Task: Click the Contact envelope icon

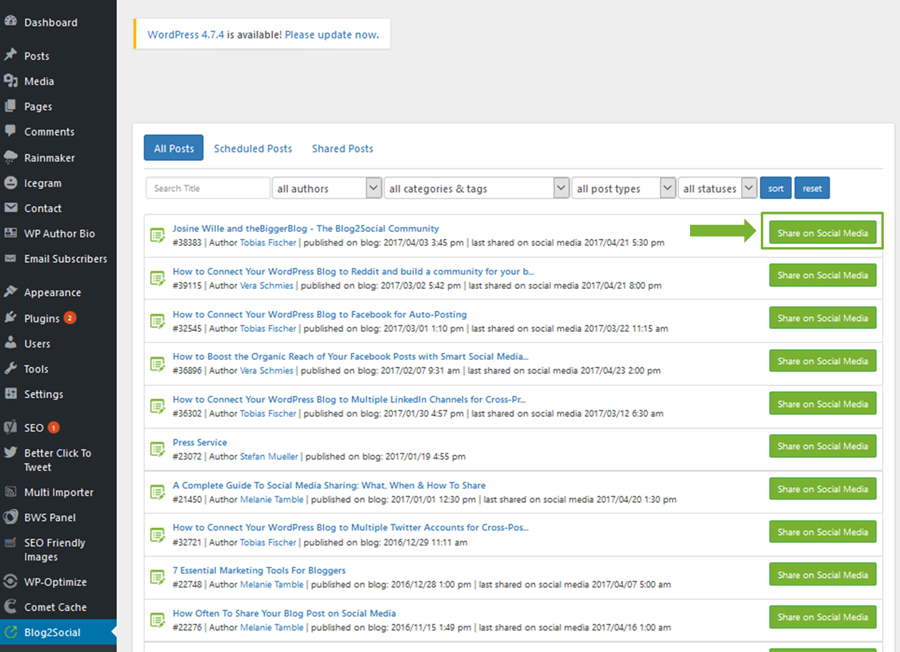Action: [x=10, y=207]
